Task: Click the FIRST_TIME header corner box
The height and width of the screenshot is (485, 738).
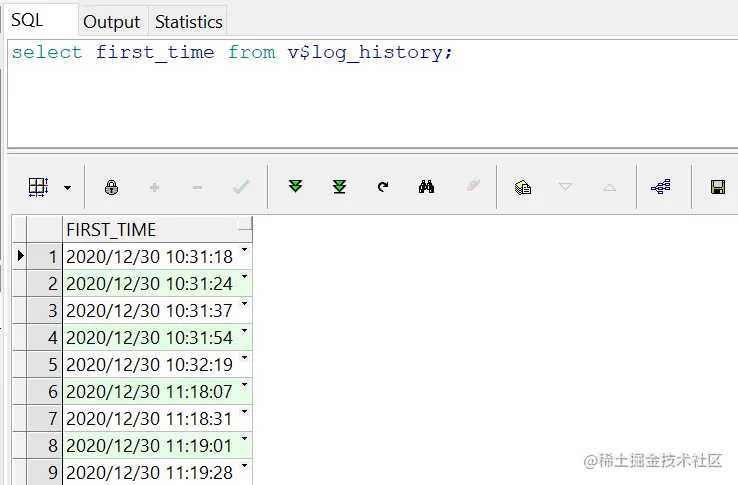Action: [x=245, y=223]
